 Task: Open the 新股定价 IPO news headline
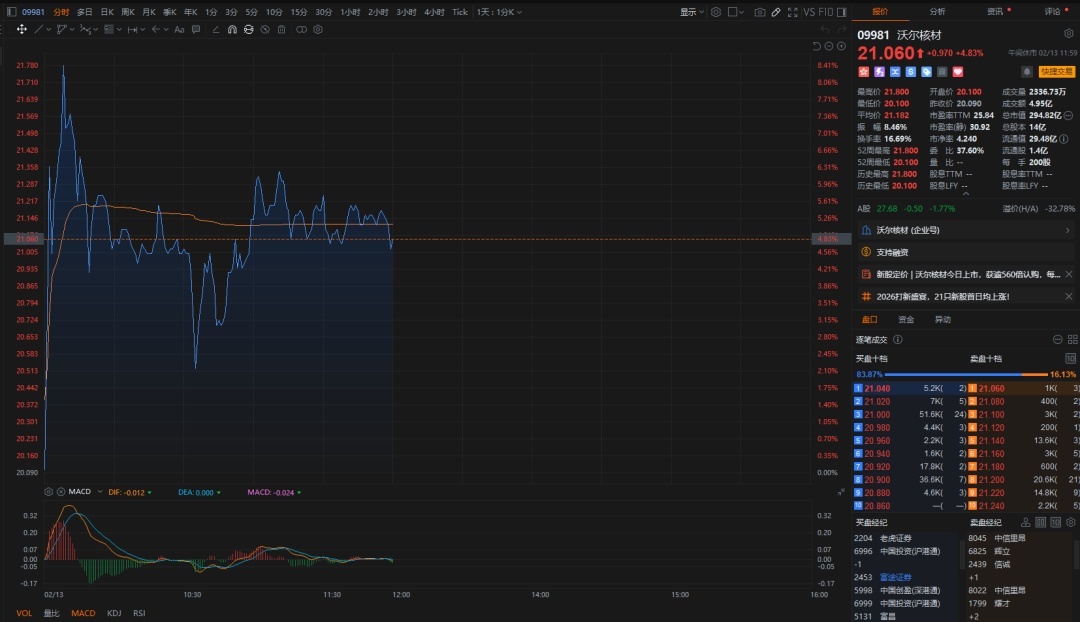963,274
